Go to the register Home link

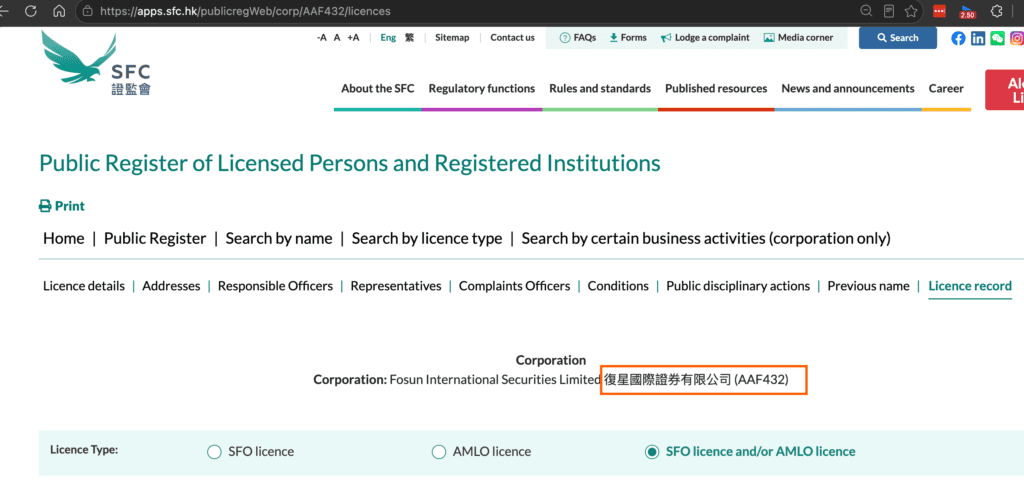[x=63, y=239]
